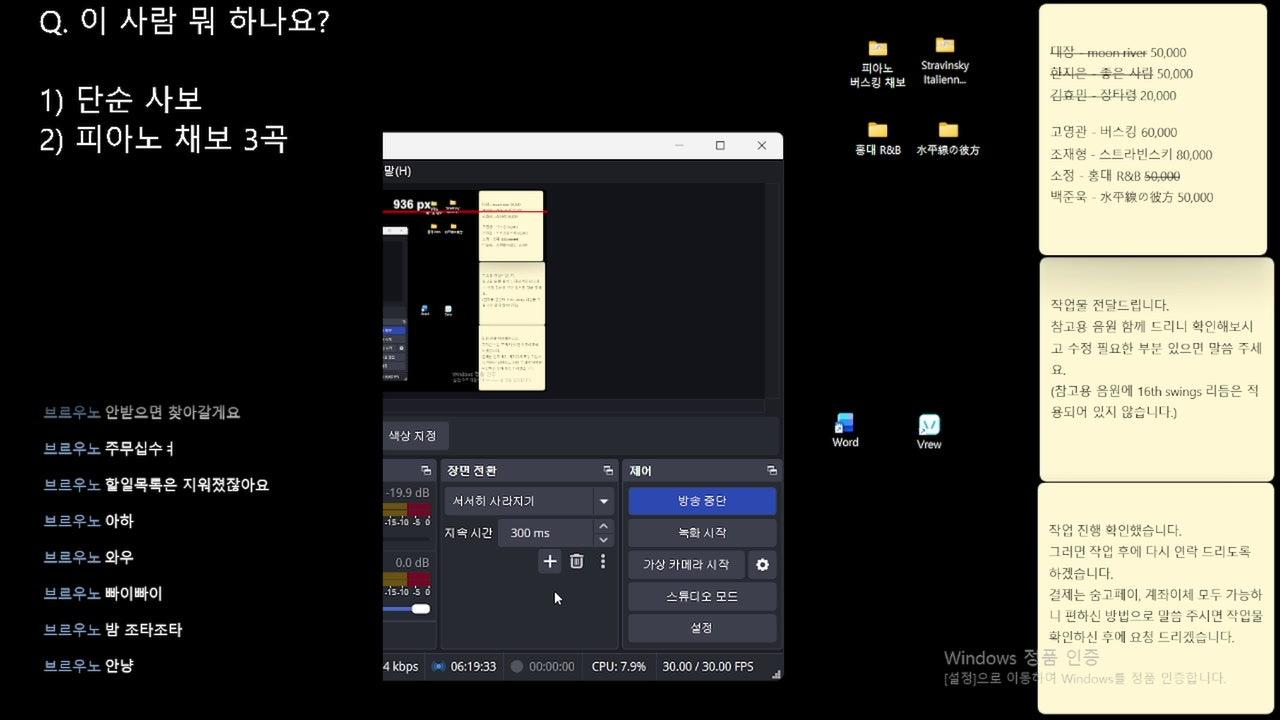Open virtual camera settings gear in OBS
The width and height of the screenshot is (1280, 720).
click(x=762, y=565)
